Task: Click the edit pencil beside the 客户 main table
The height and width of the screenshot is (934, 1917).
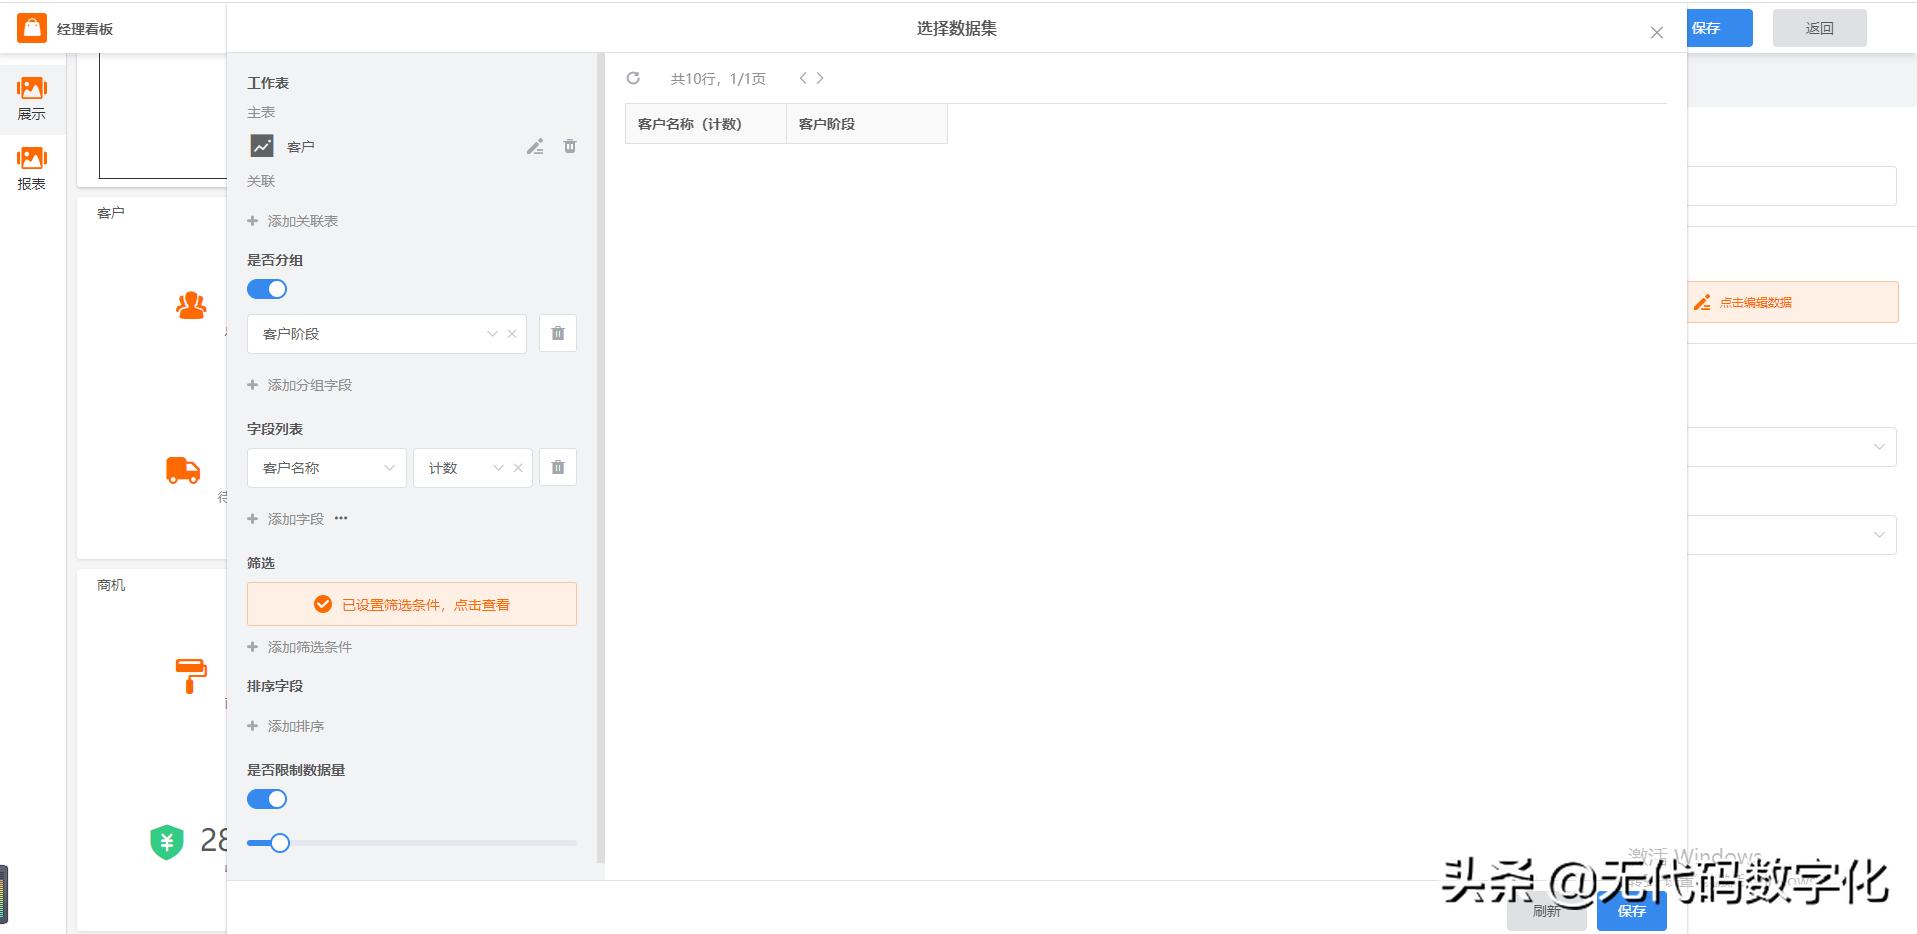Action: [535, 146]
